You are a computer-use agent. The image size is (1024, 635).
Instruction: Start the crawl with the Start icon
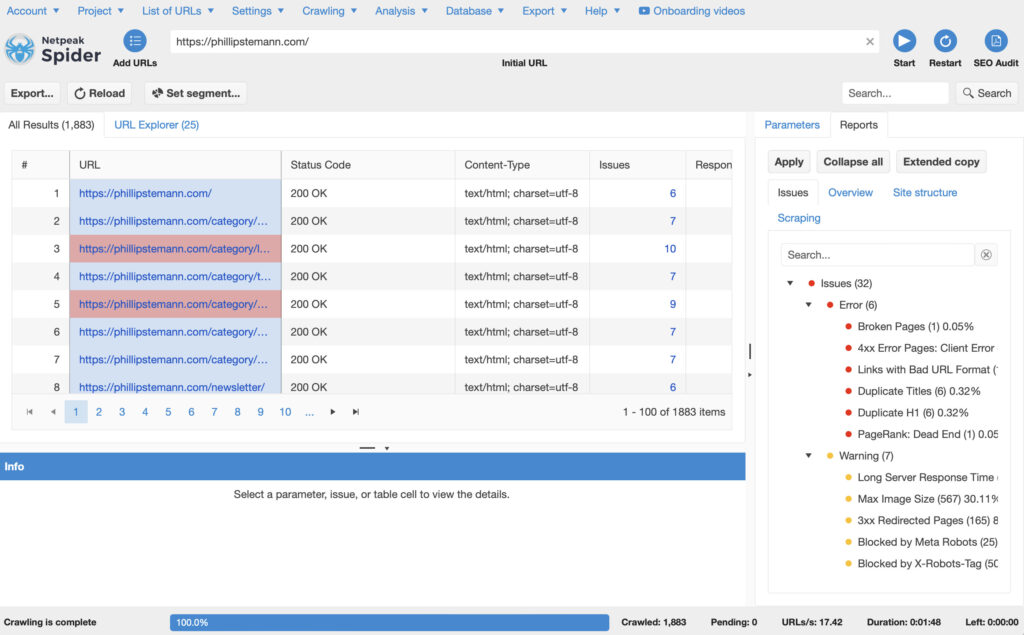click(903, 42)
